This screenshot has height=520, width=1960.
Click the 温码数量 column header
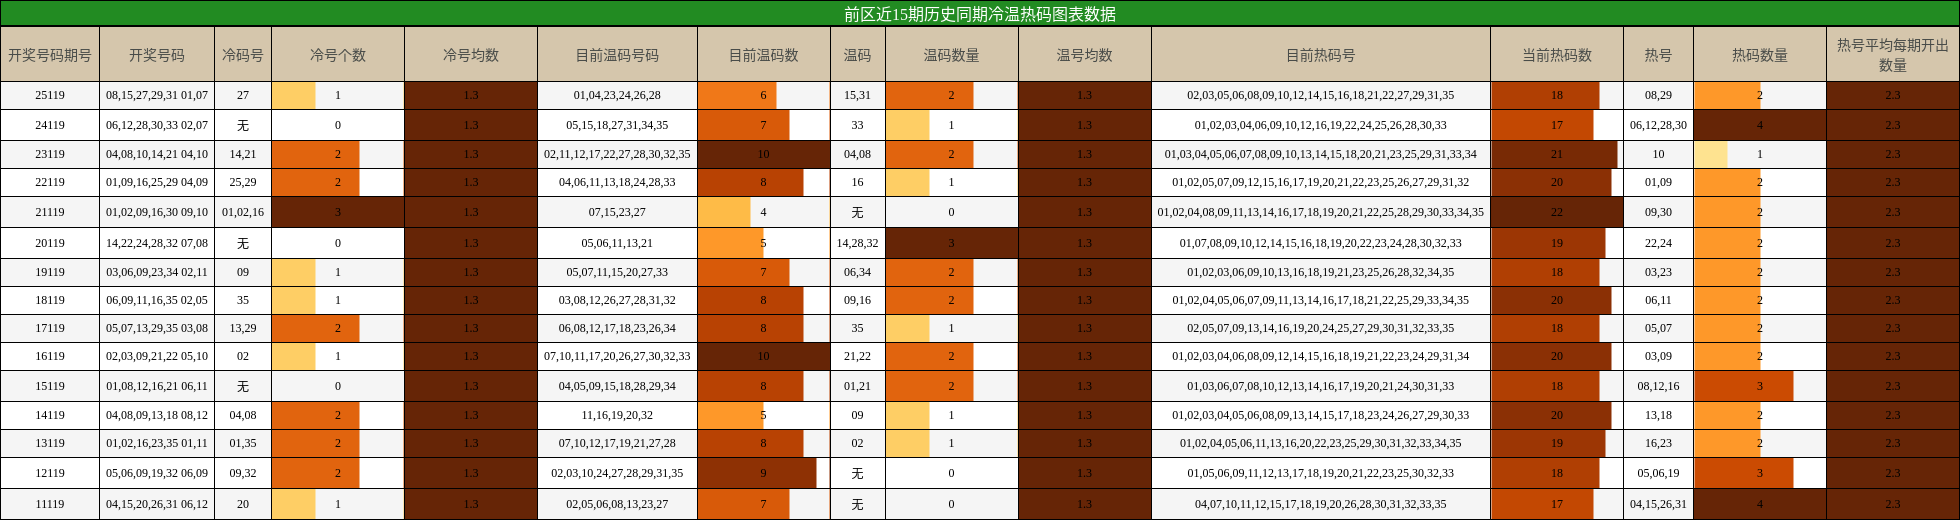pos(951,55)
